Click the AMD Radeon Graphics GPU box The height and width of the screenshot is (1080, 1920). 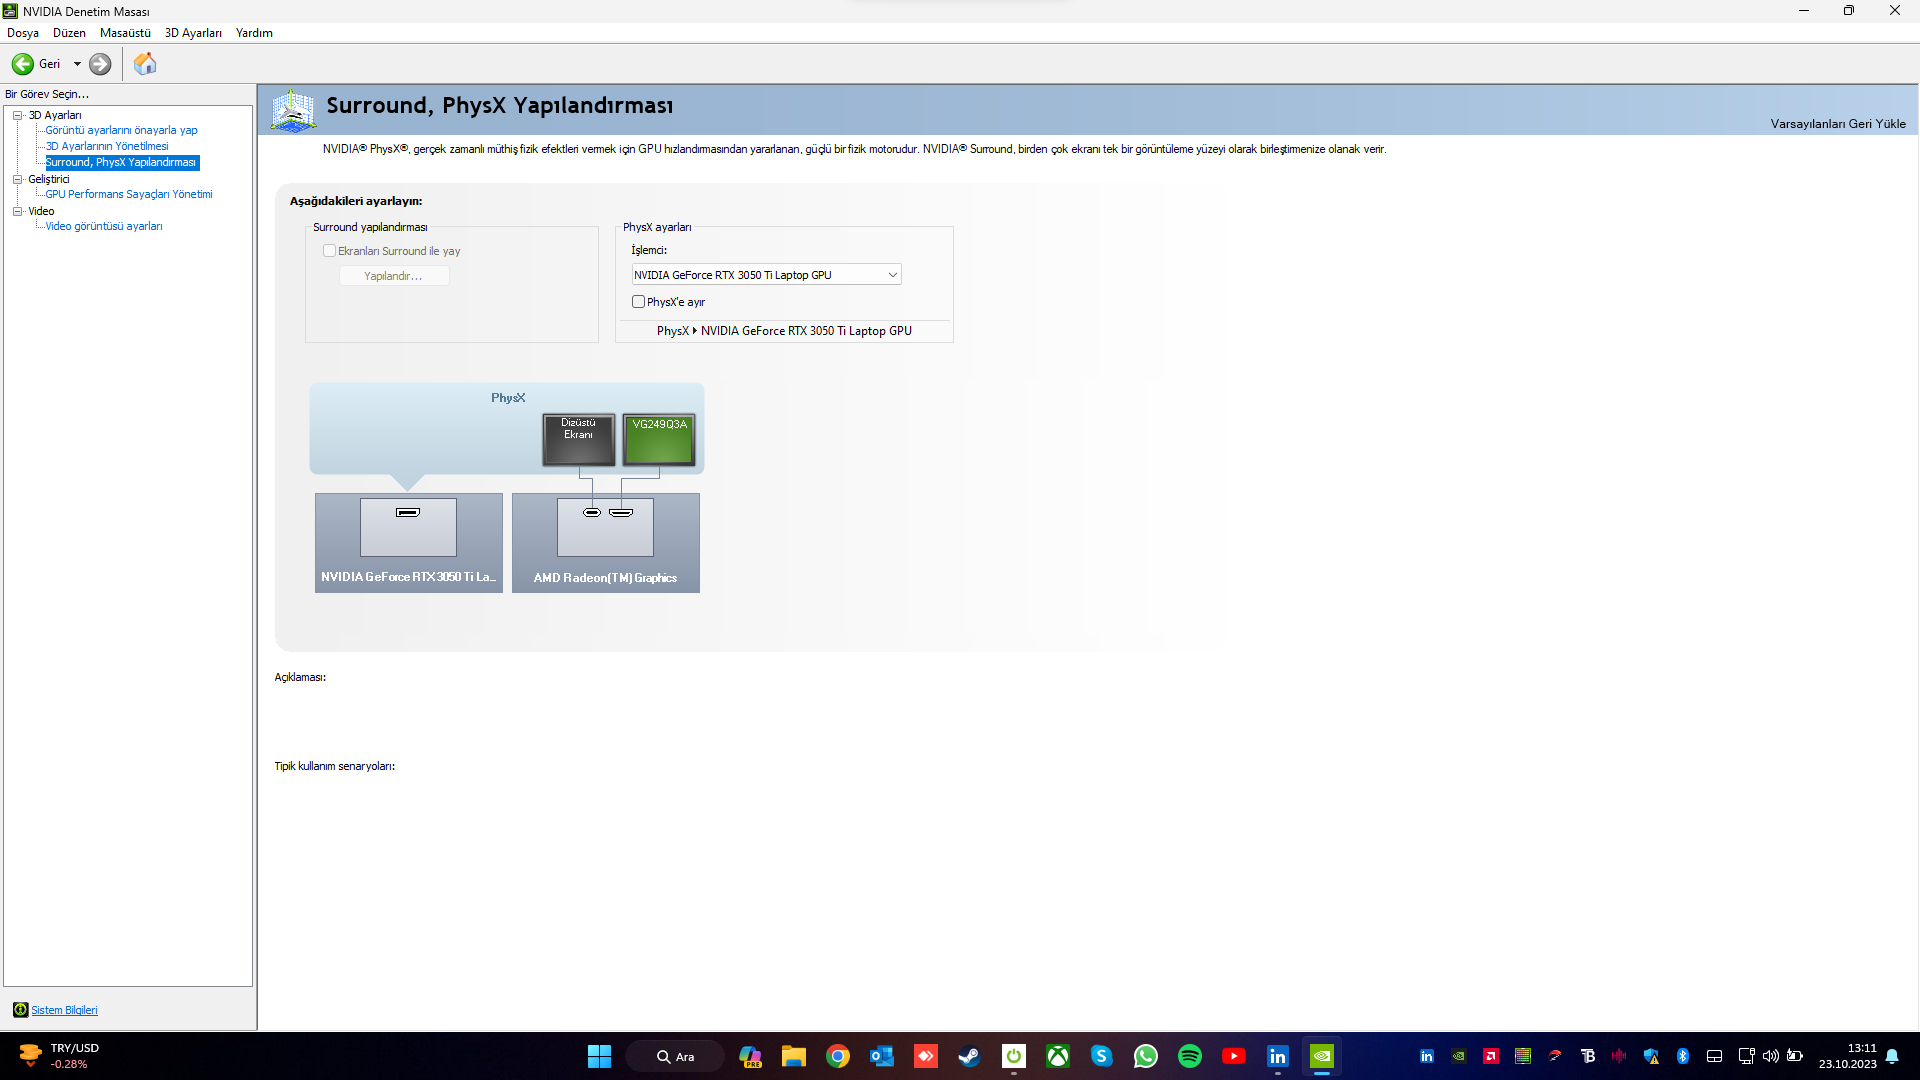click(605, 543)
